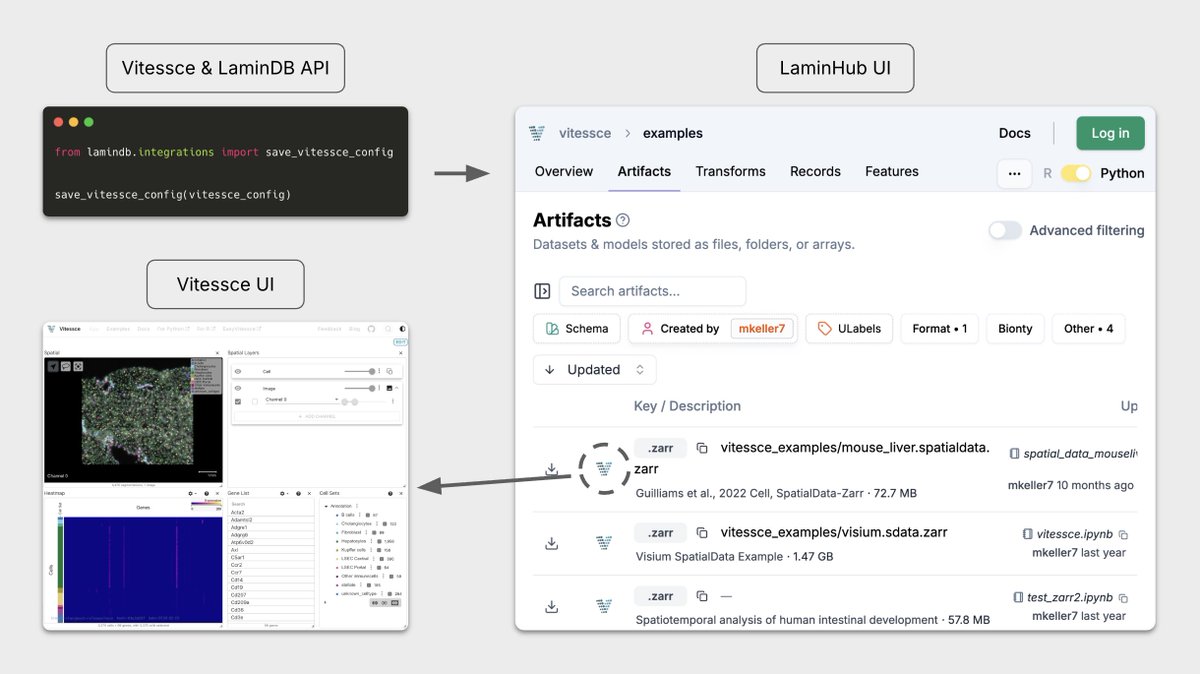Click Examples in Vitessce UI navbar

coord(118,329)
